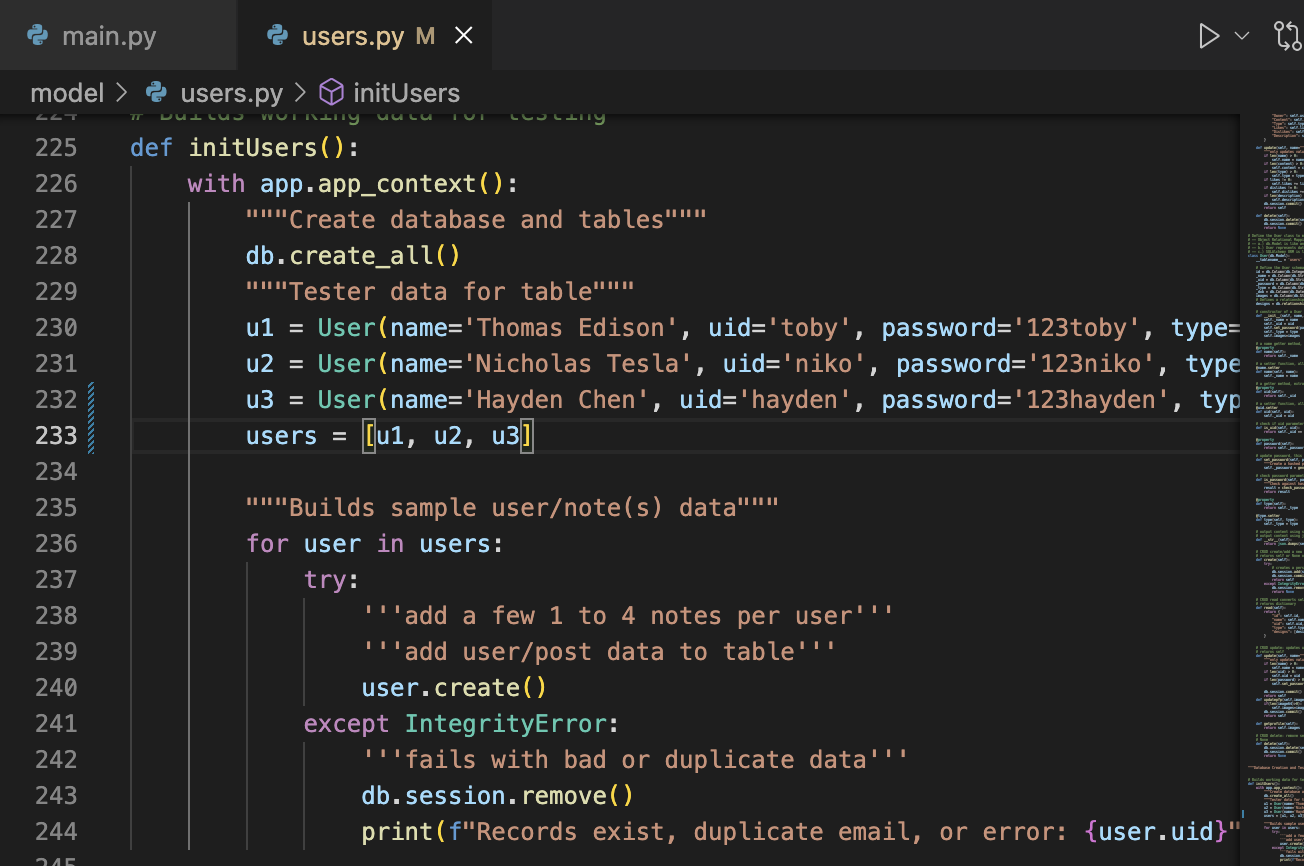Click the 'Hayden Chen' string
1304x866 pixels.
click(x=556, y=400)
